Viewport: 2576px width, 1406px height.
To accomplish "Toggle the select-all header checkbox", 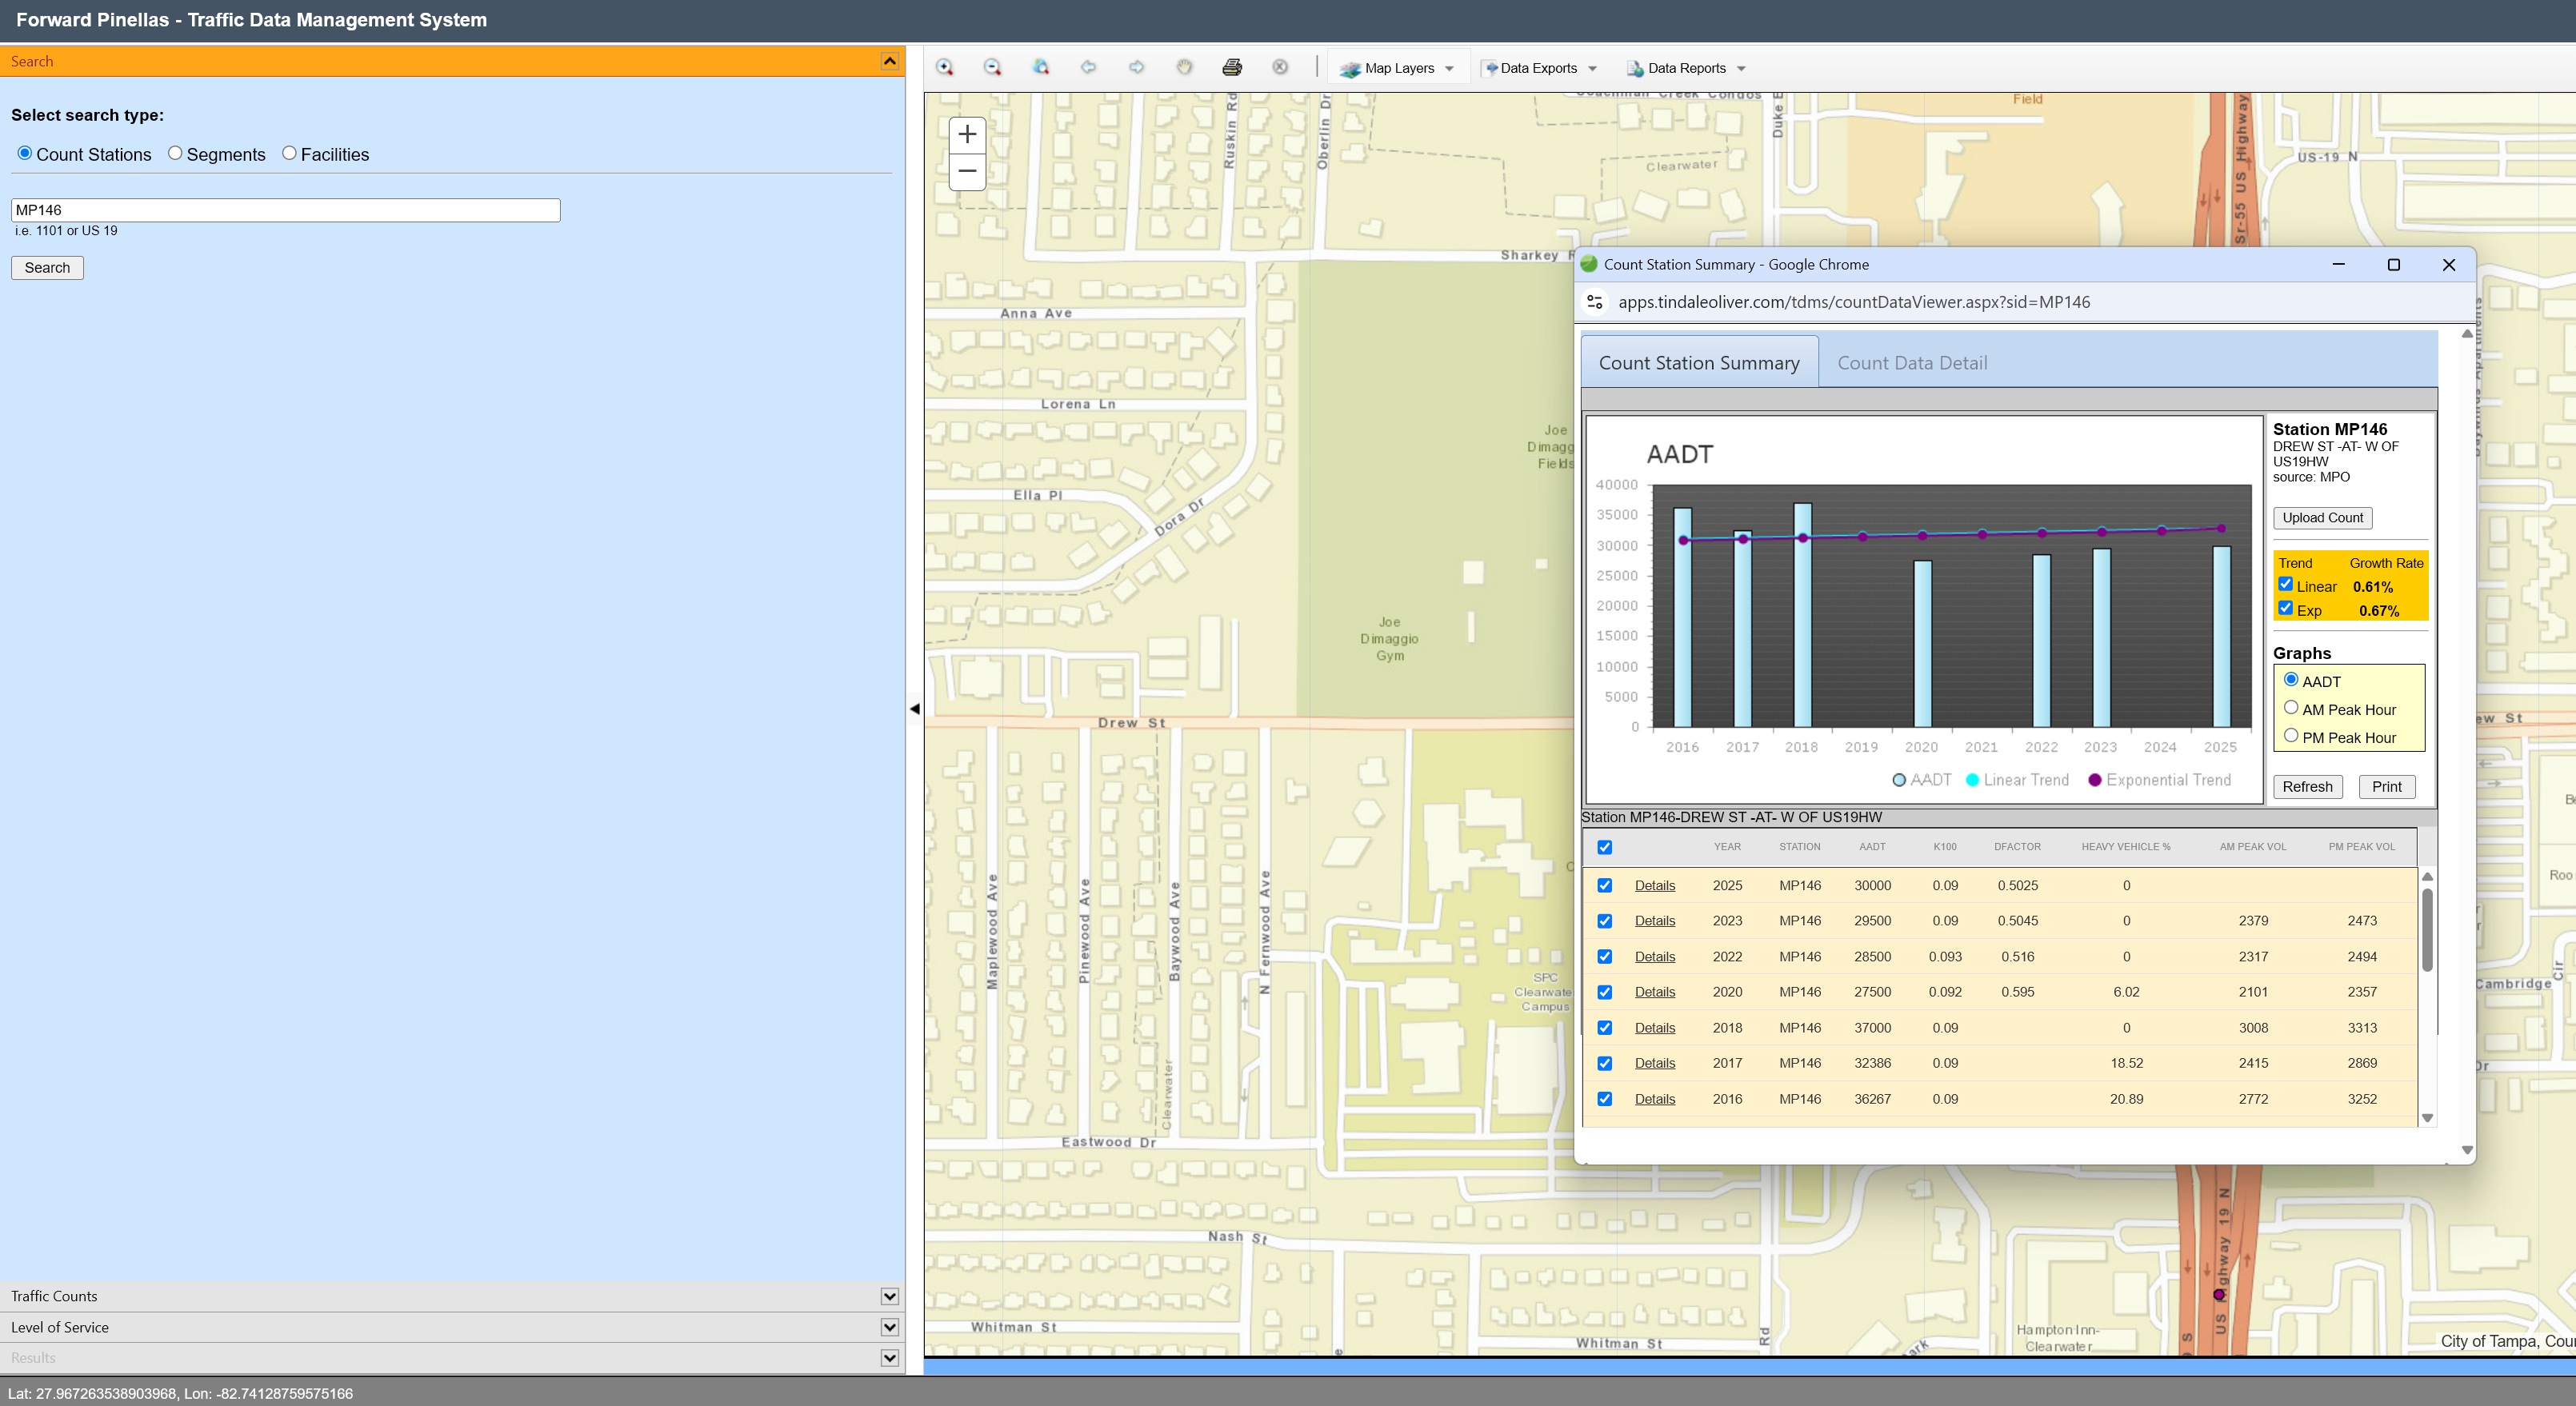I will pyautogui.click(x=1604, y=847).
